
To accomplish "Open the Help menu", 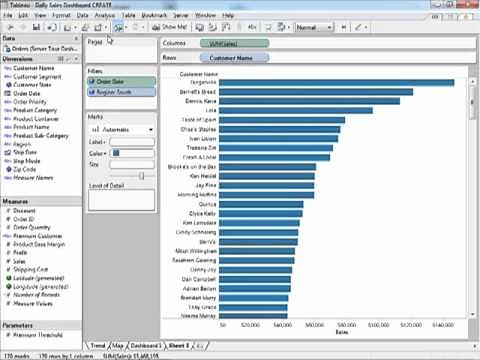I will pos(228,15).
